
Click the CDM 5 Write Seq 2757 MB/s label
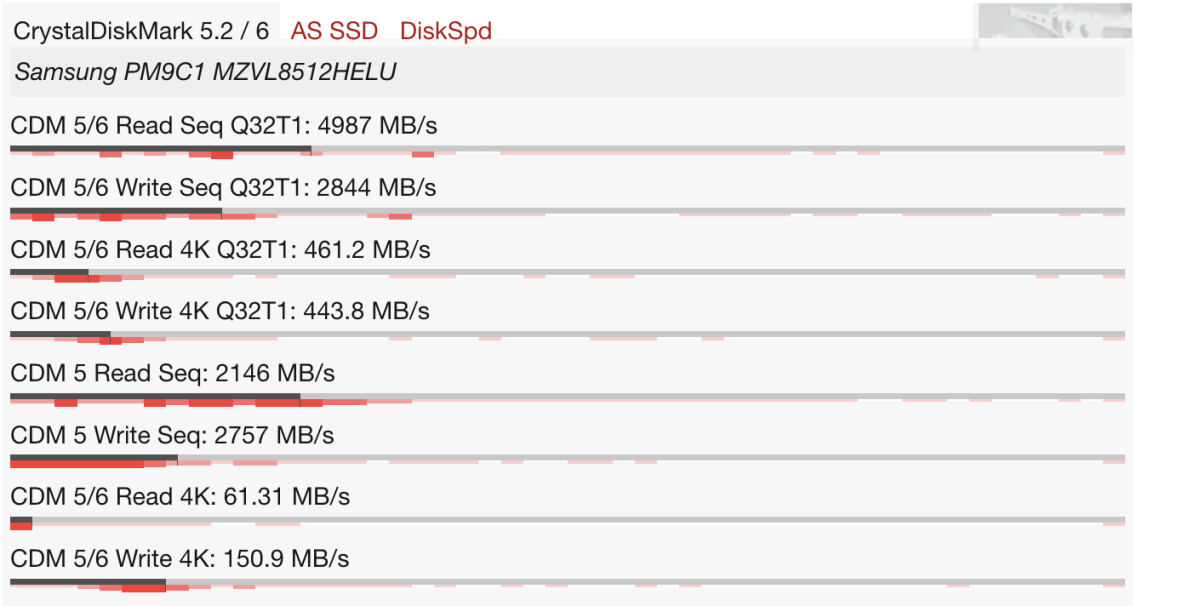pyautogui.click(x=173, y=436)
